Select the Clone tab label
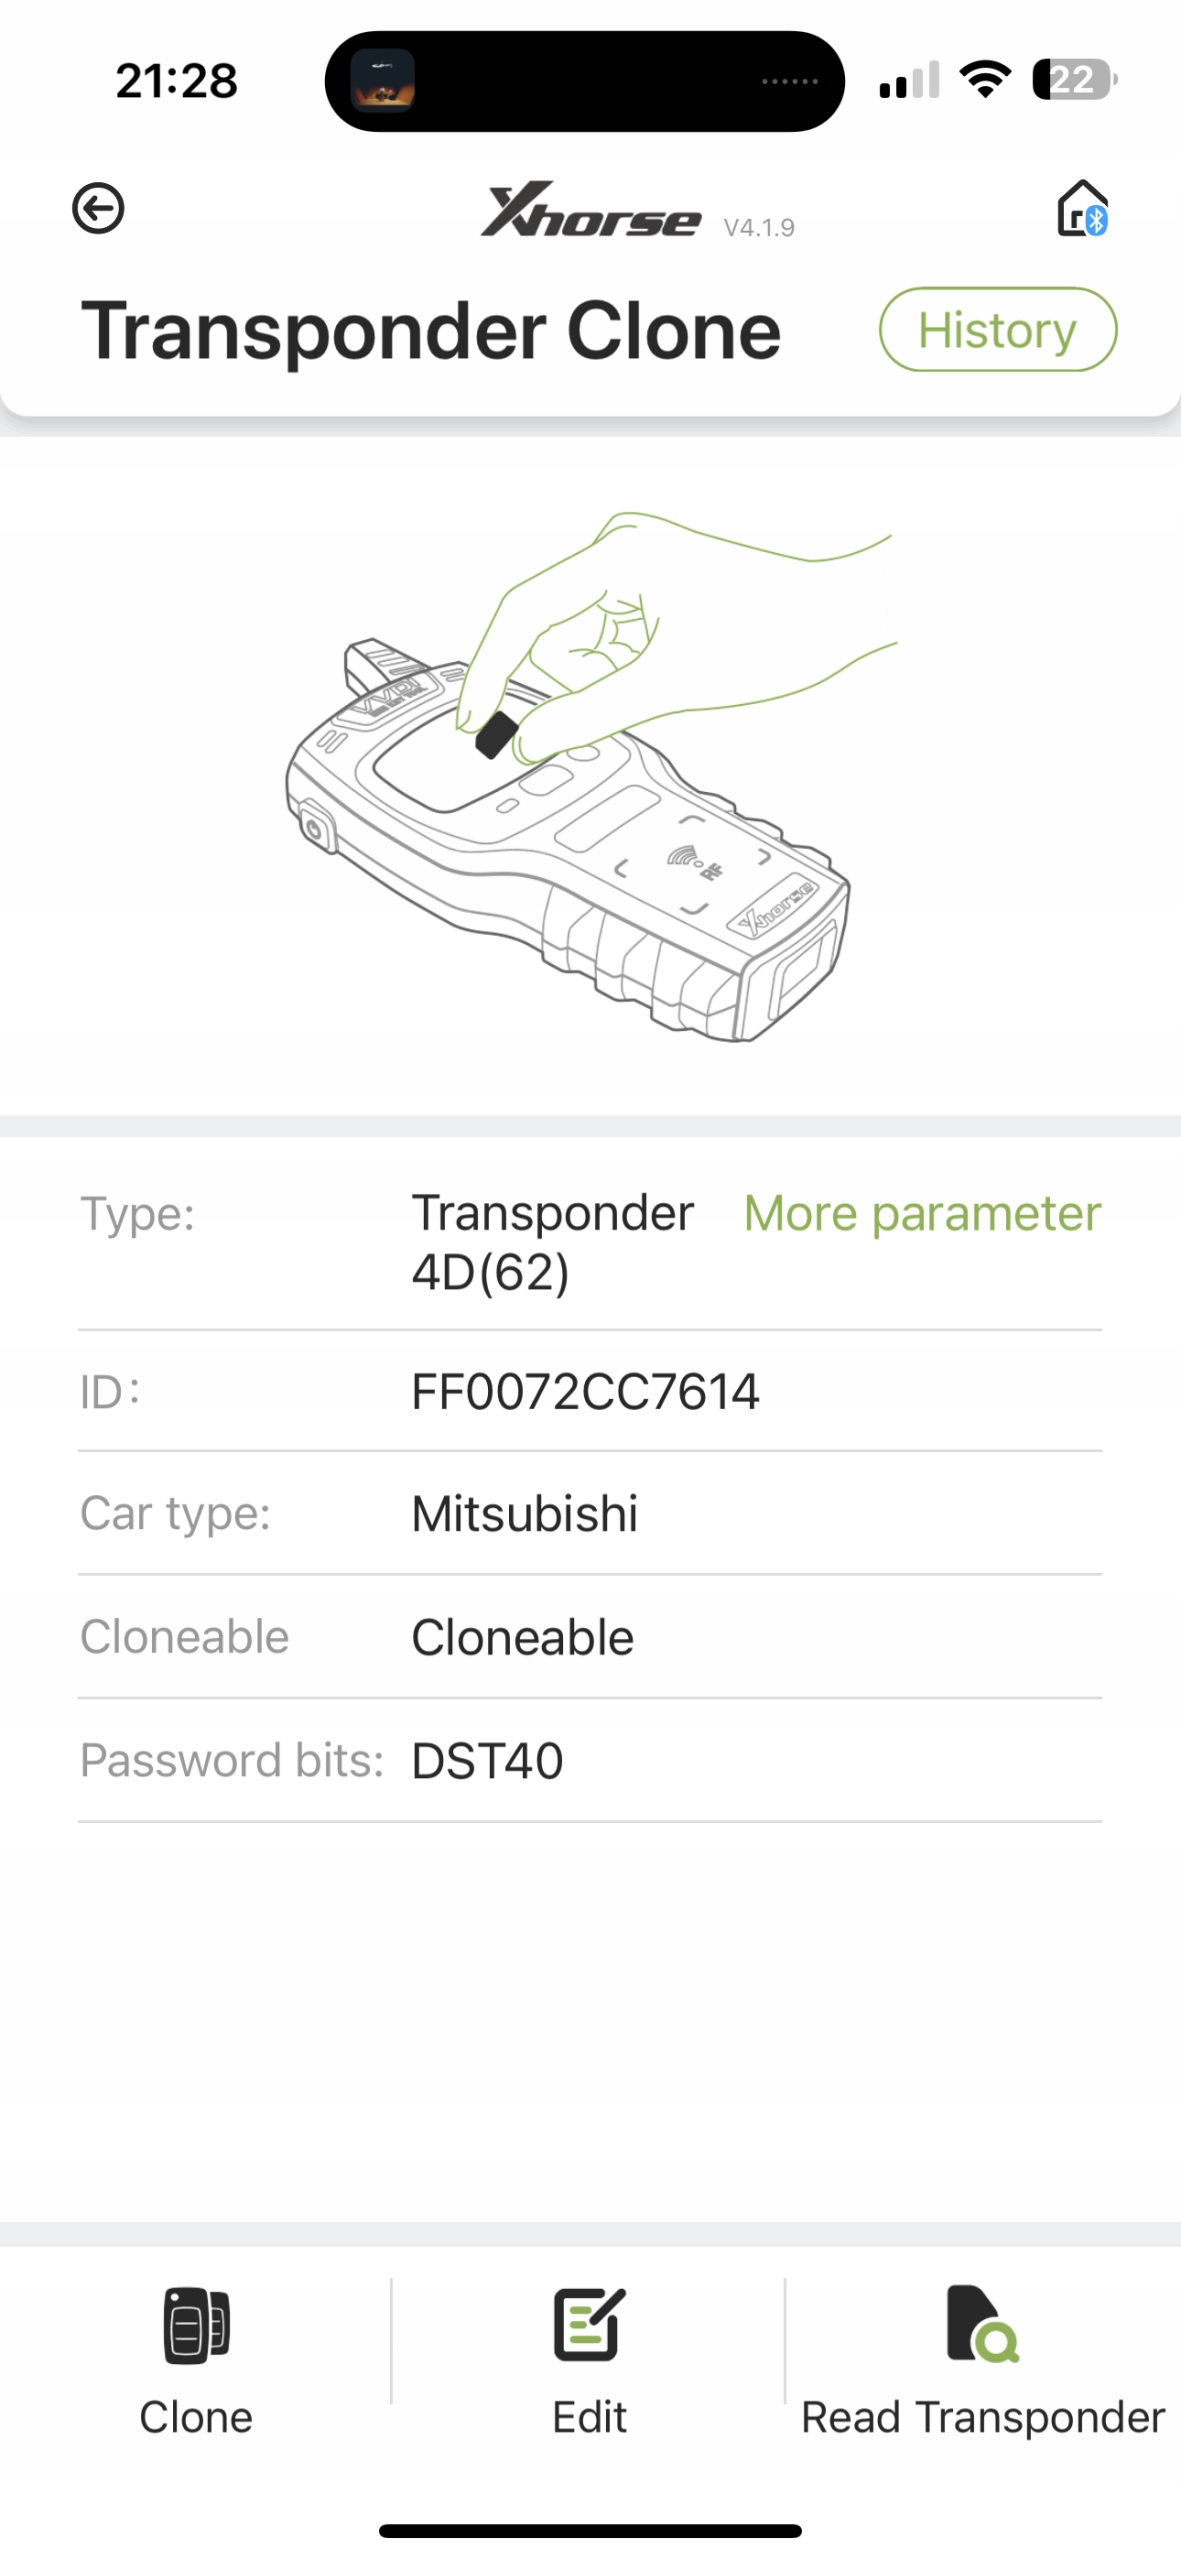Image resolution: width=1181 pixels, height=2560 pixels. point(196,2417)
